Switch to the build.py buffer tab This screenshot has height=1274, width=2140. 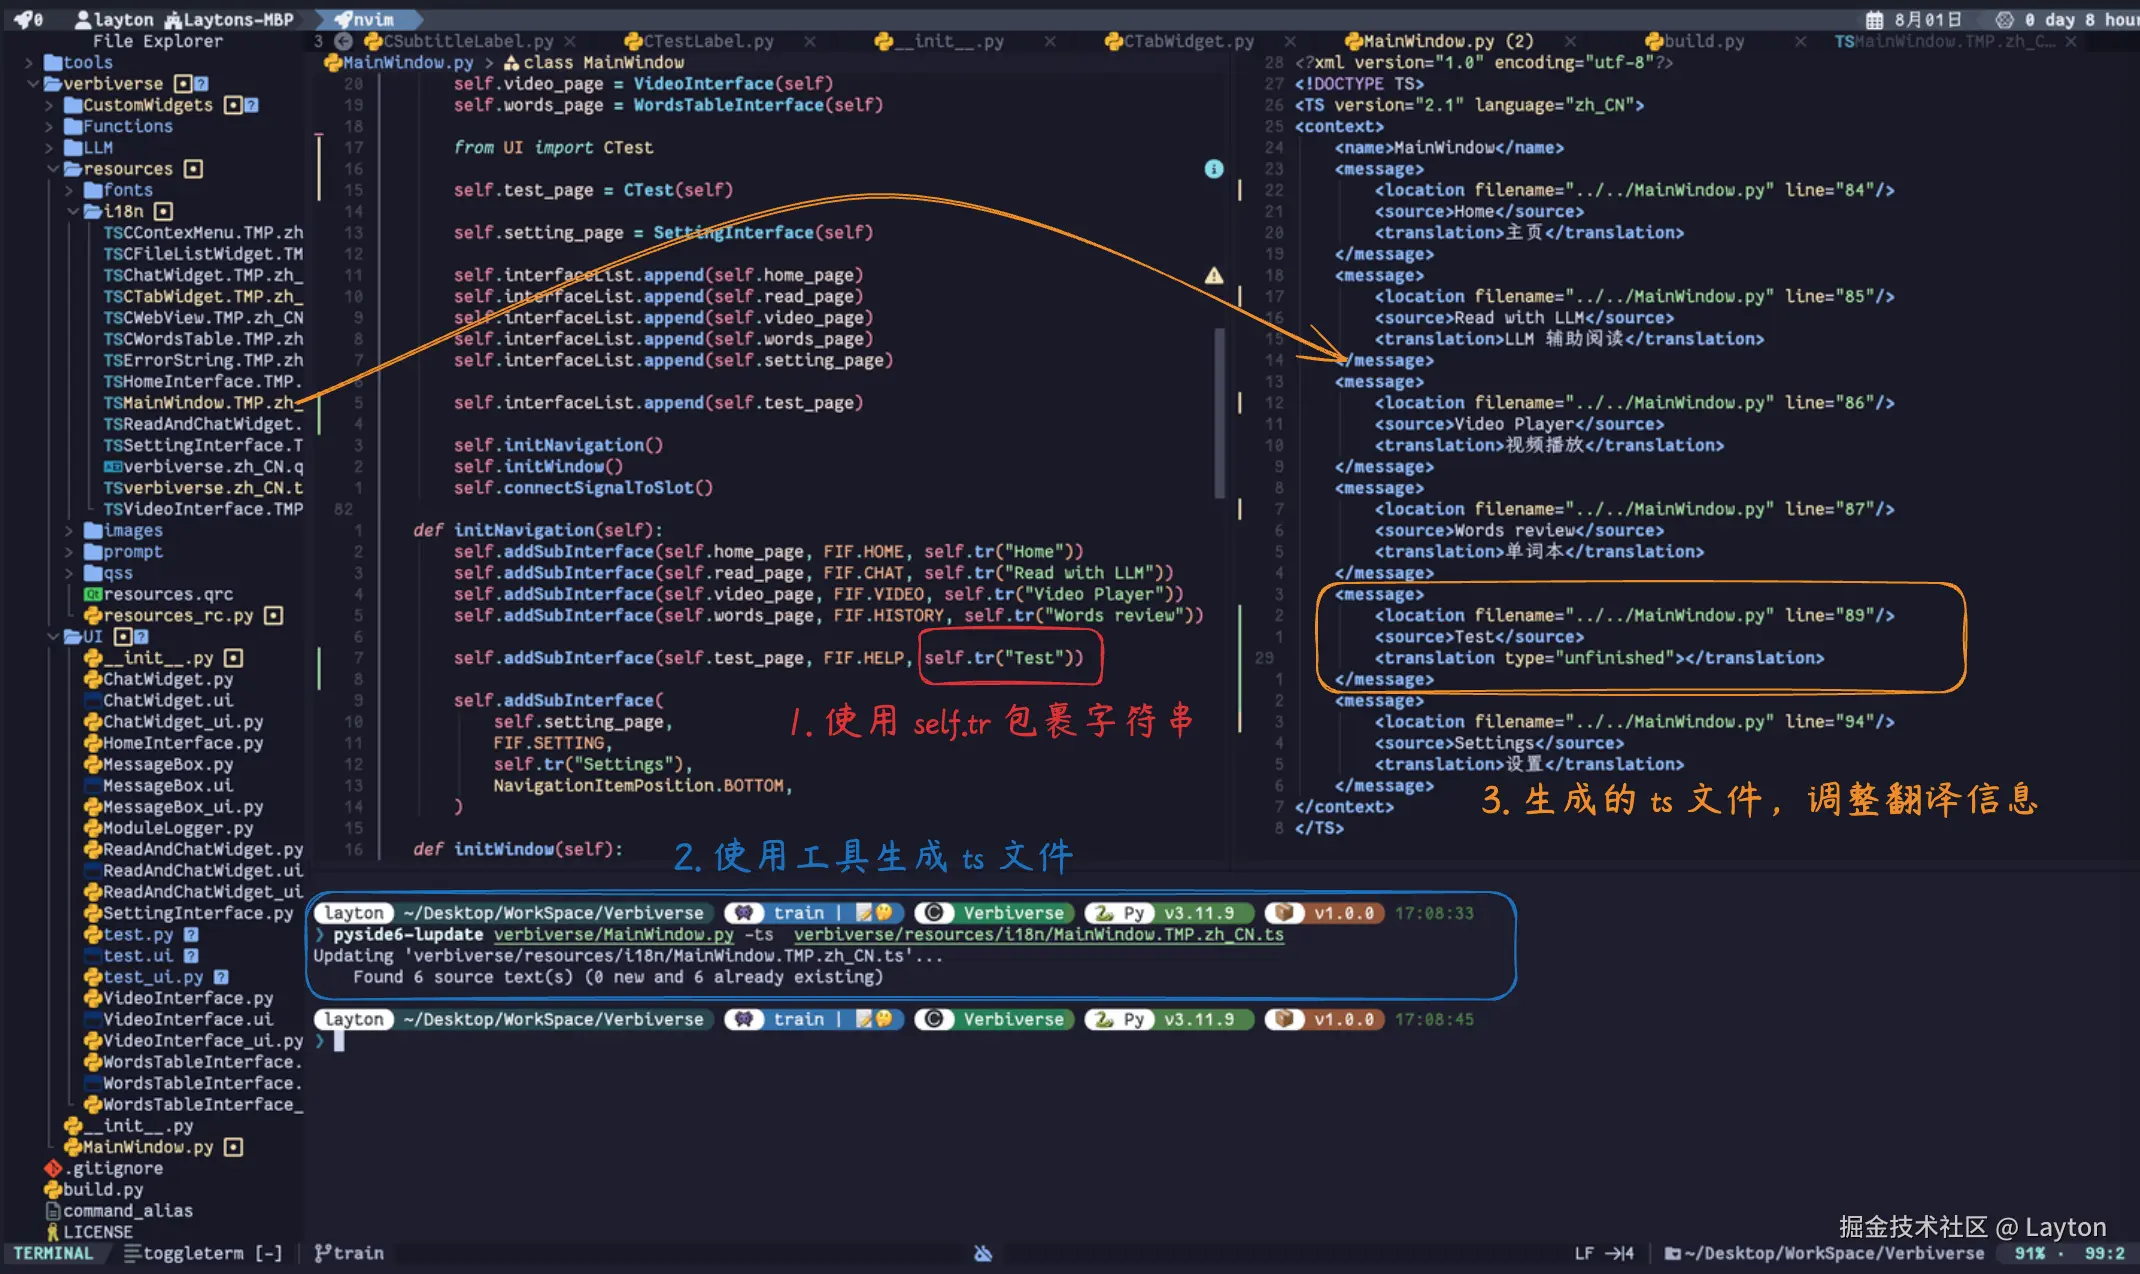tap(1703, 41)
